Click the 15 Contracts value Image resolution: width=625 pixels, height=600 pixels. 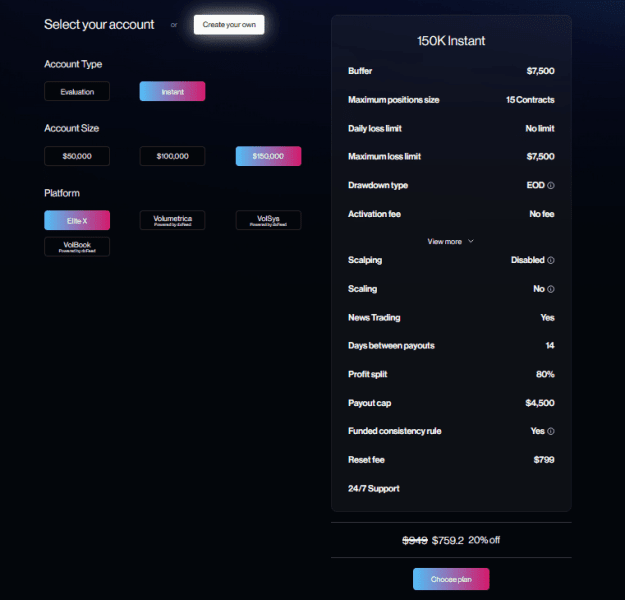[x=530, y=100]
